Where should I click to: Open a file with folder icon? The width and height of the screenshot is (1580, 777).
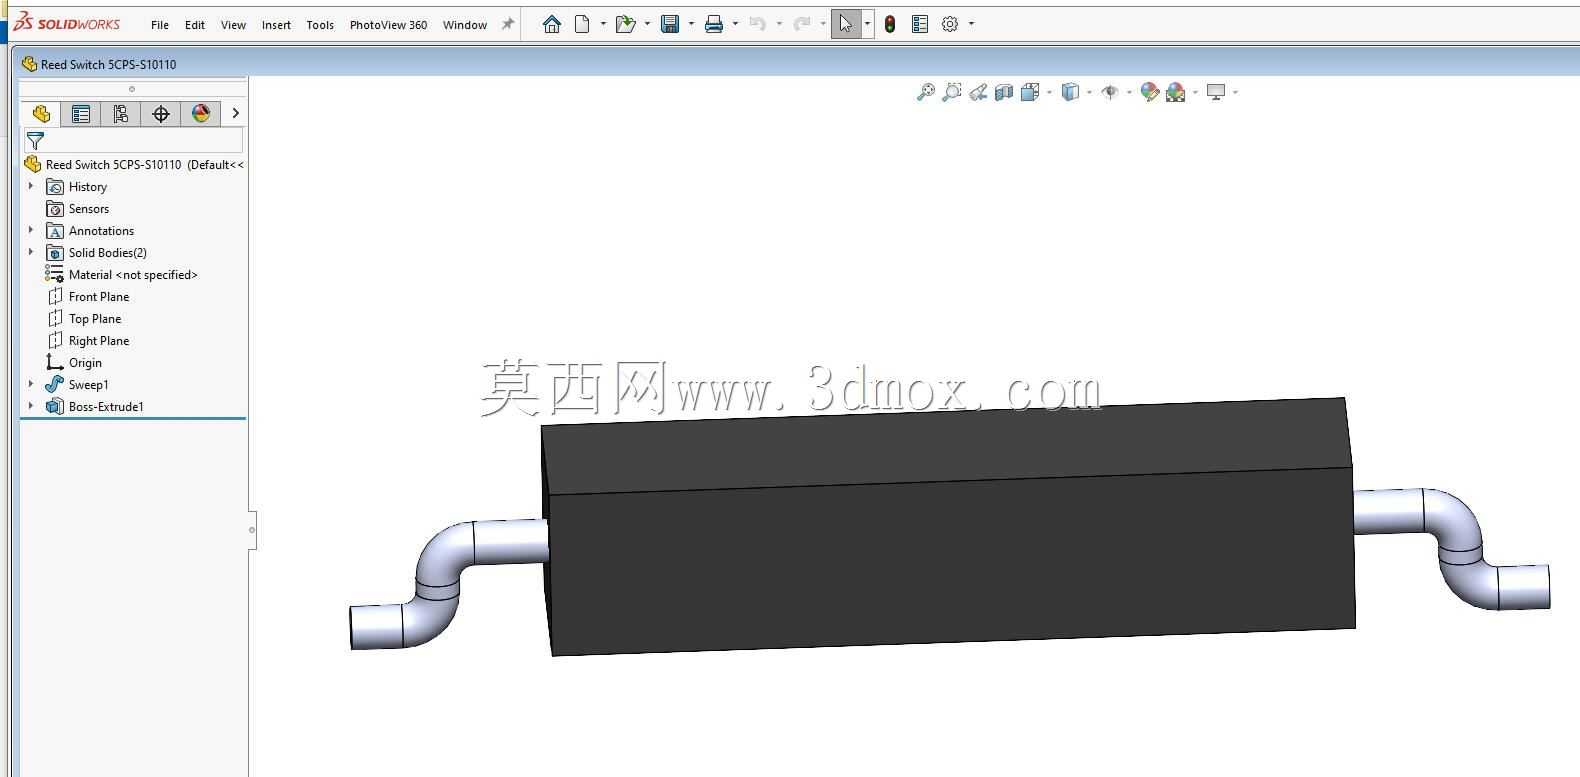point(626,24)
